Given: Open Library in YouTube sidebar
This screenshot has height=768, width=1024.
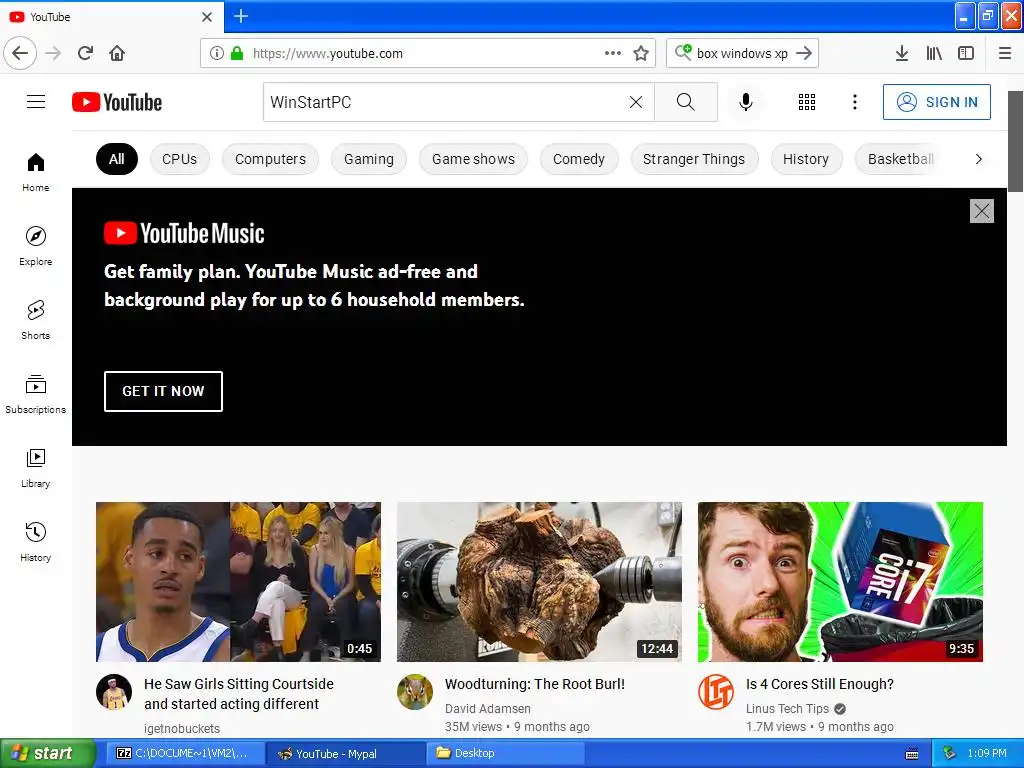Looking at the screenshot, I should 35,468.
